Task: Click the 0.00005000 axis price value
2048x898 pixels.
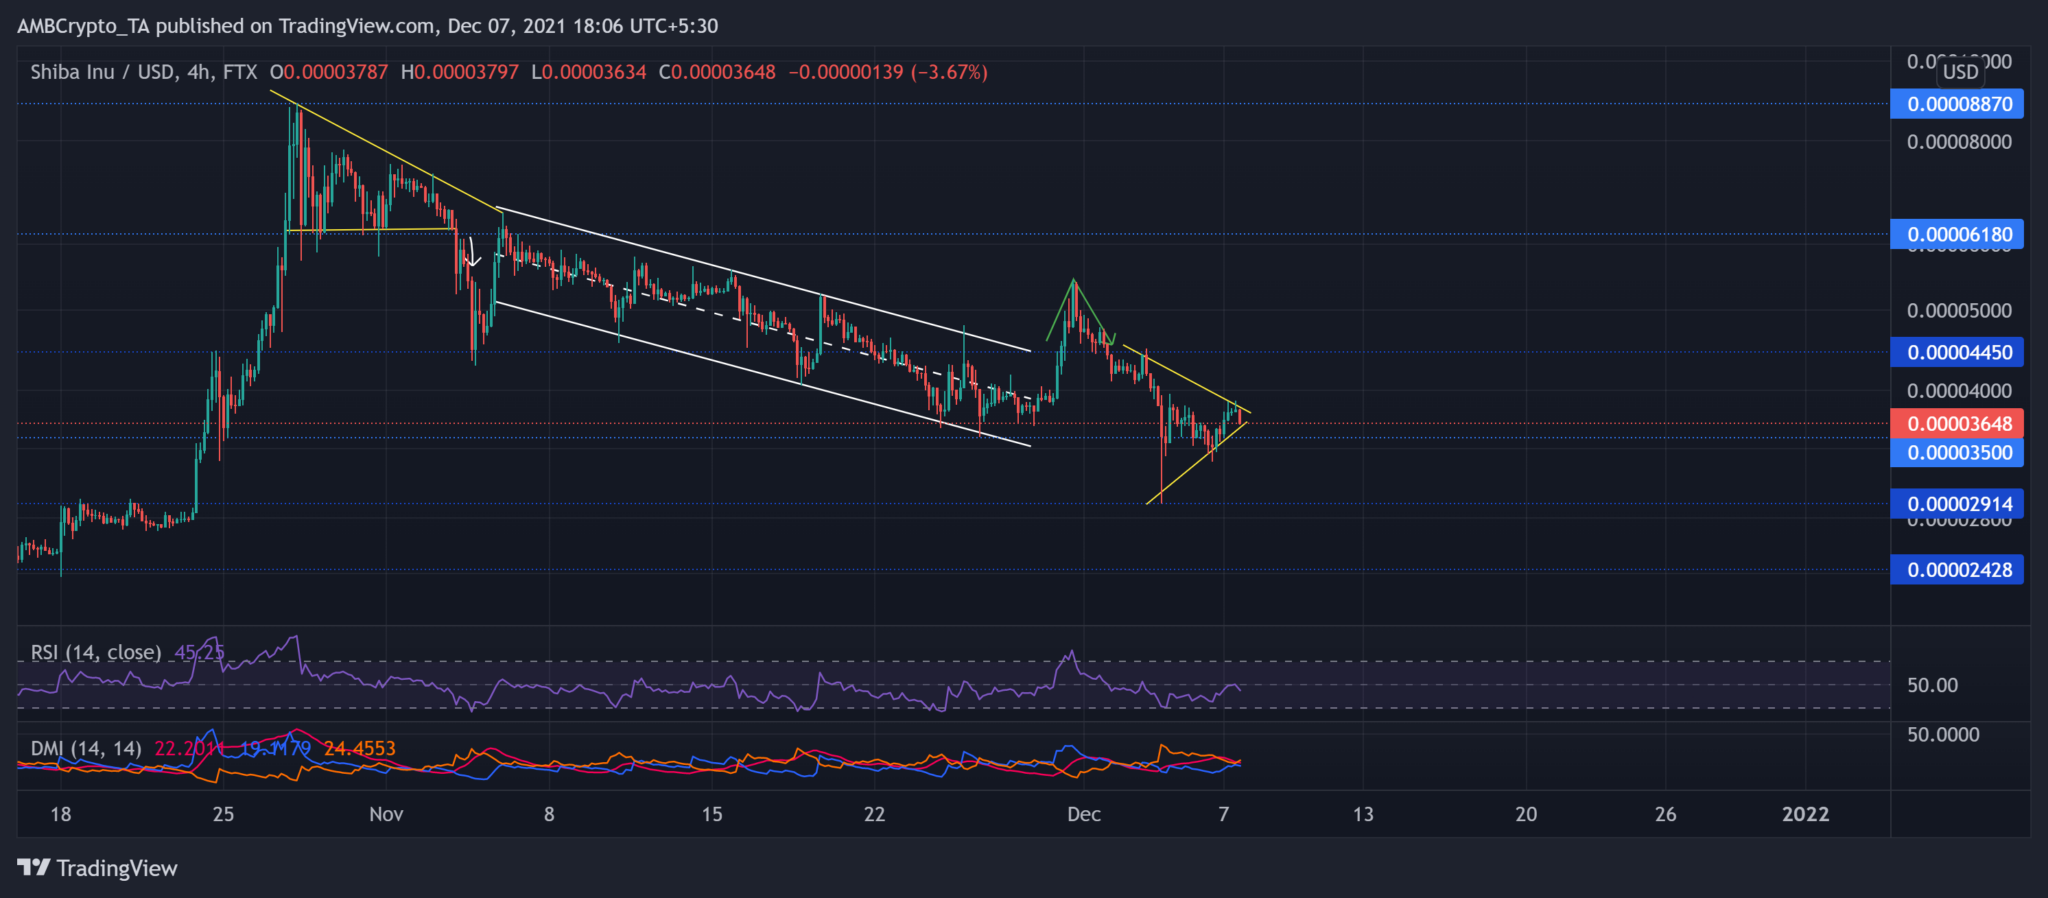Action: [1959, 310]
